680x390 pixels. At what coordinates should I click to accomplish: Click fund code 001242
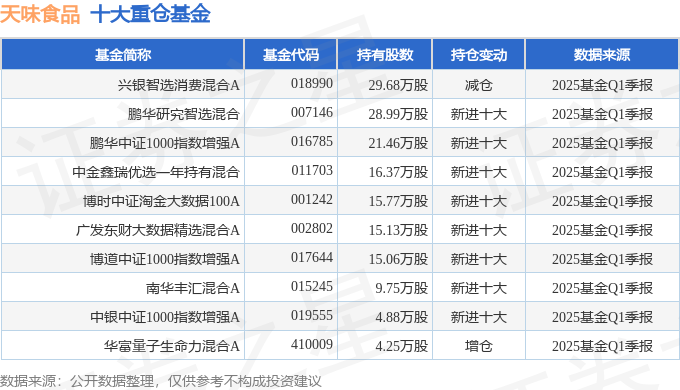312,200
